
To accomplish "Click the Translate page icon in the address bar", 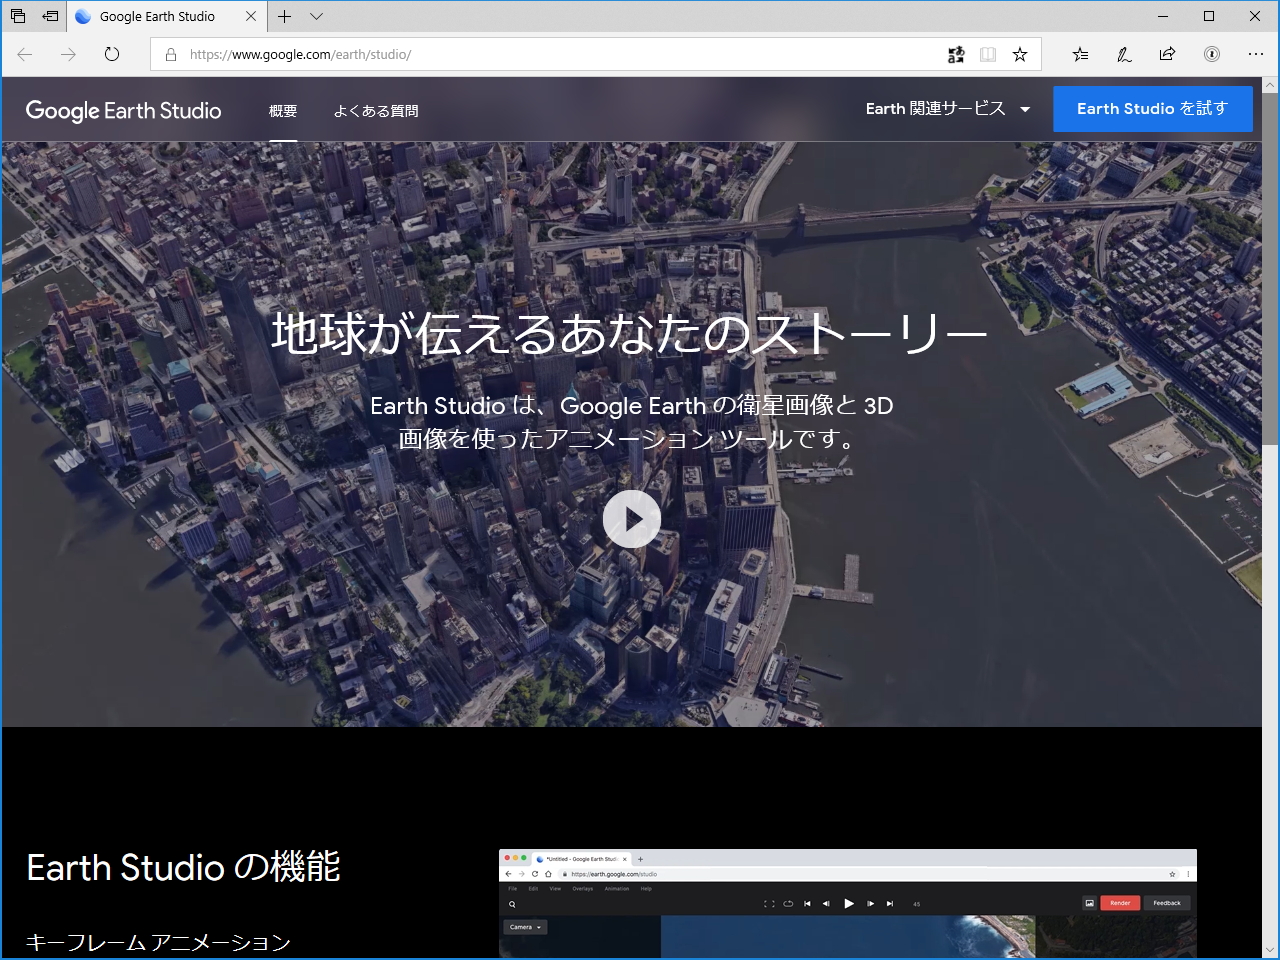I will [x=956, y=54].
